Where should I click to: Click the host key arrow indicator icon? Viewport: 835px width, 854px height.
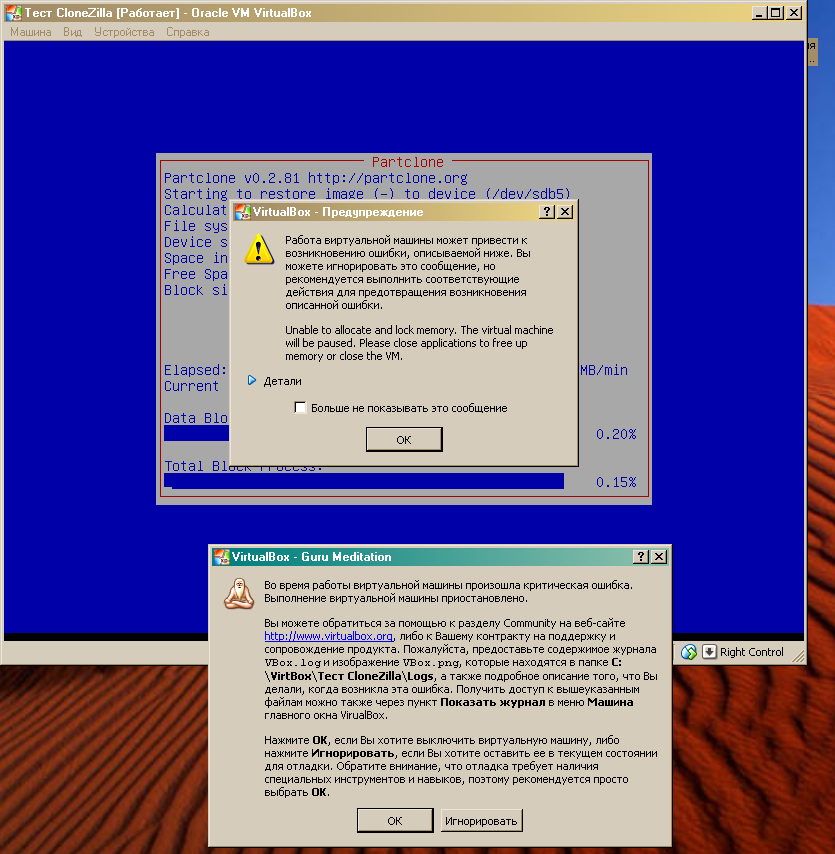click(709, 652)
